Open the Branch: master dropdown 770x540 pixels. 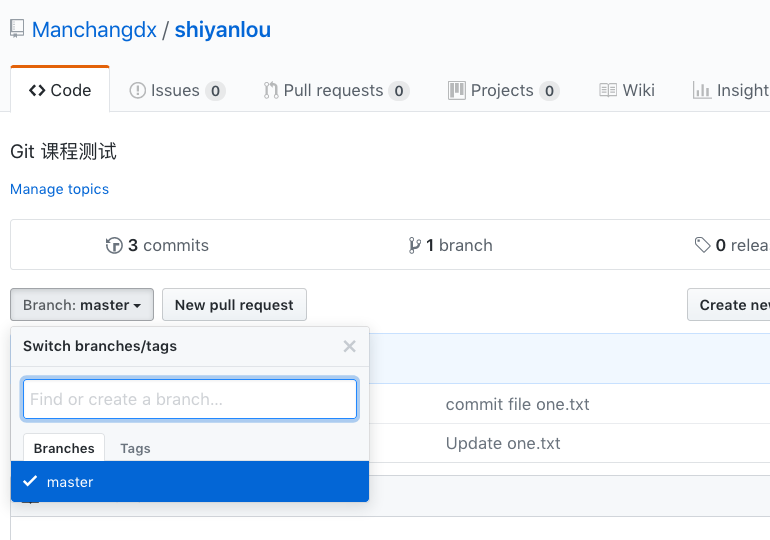tap(82, 305)
